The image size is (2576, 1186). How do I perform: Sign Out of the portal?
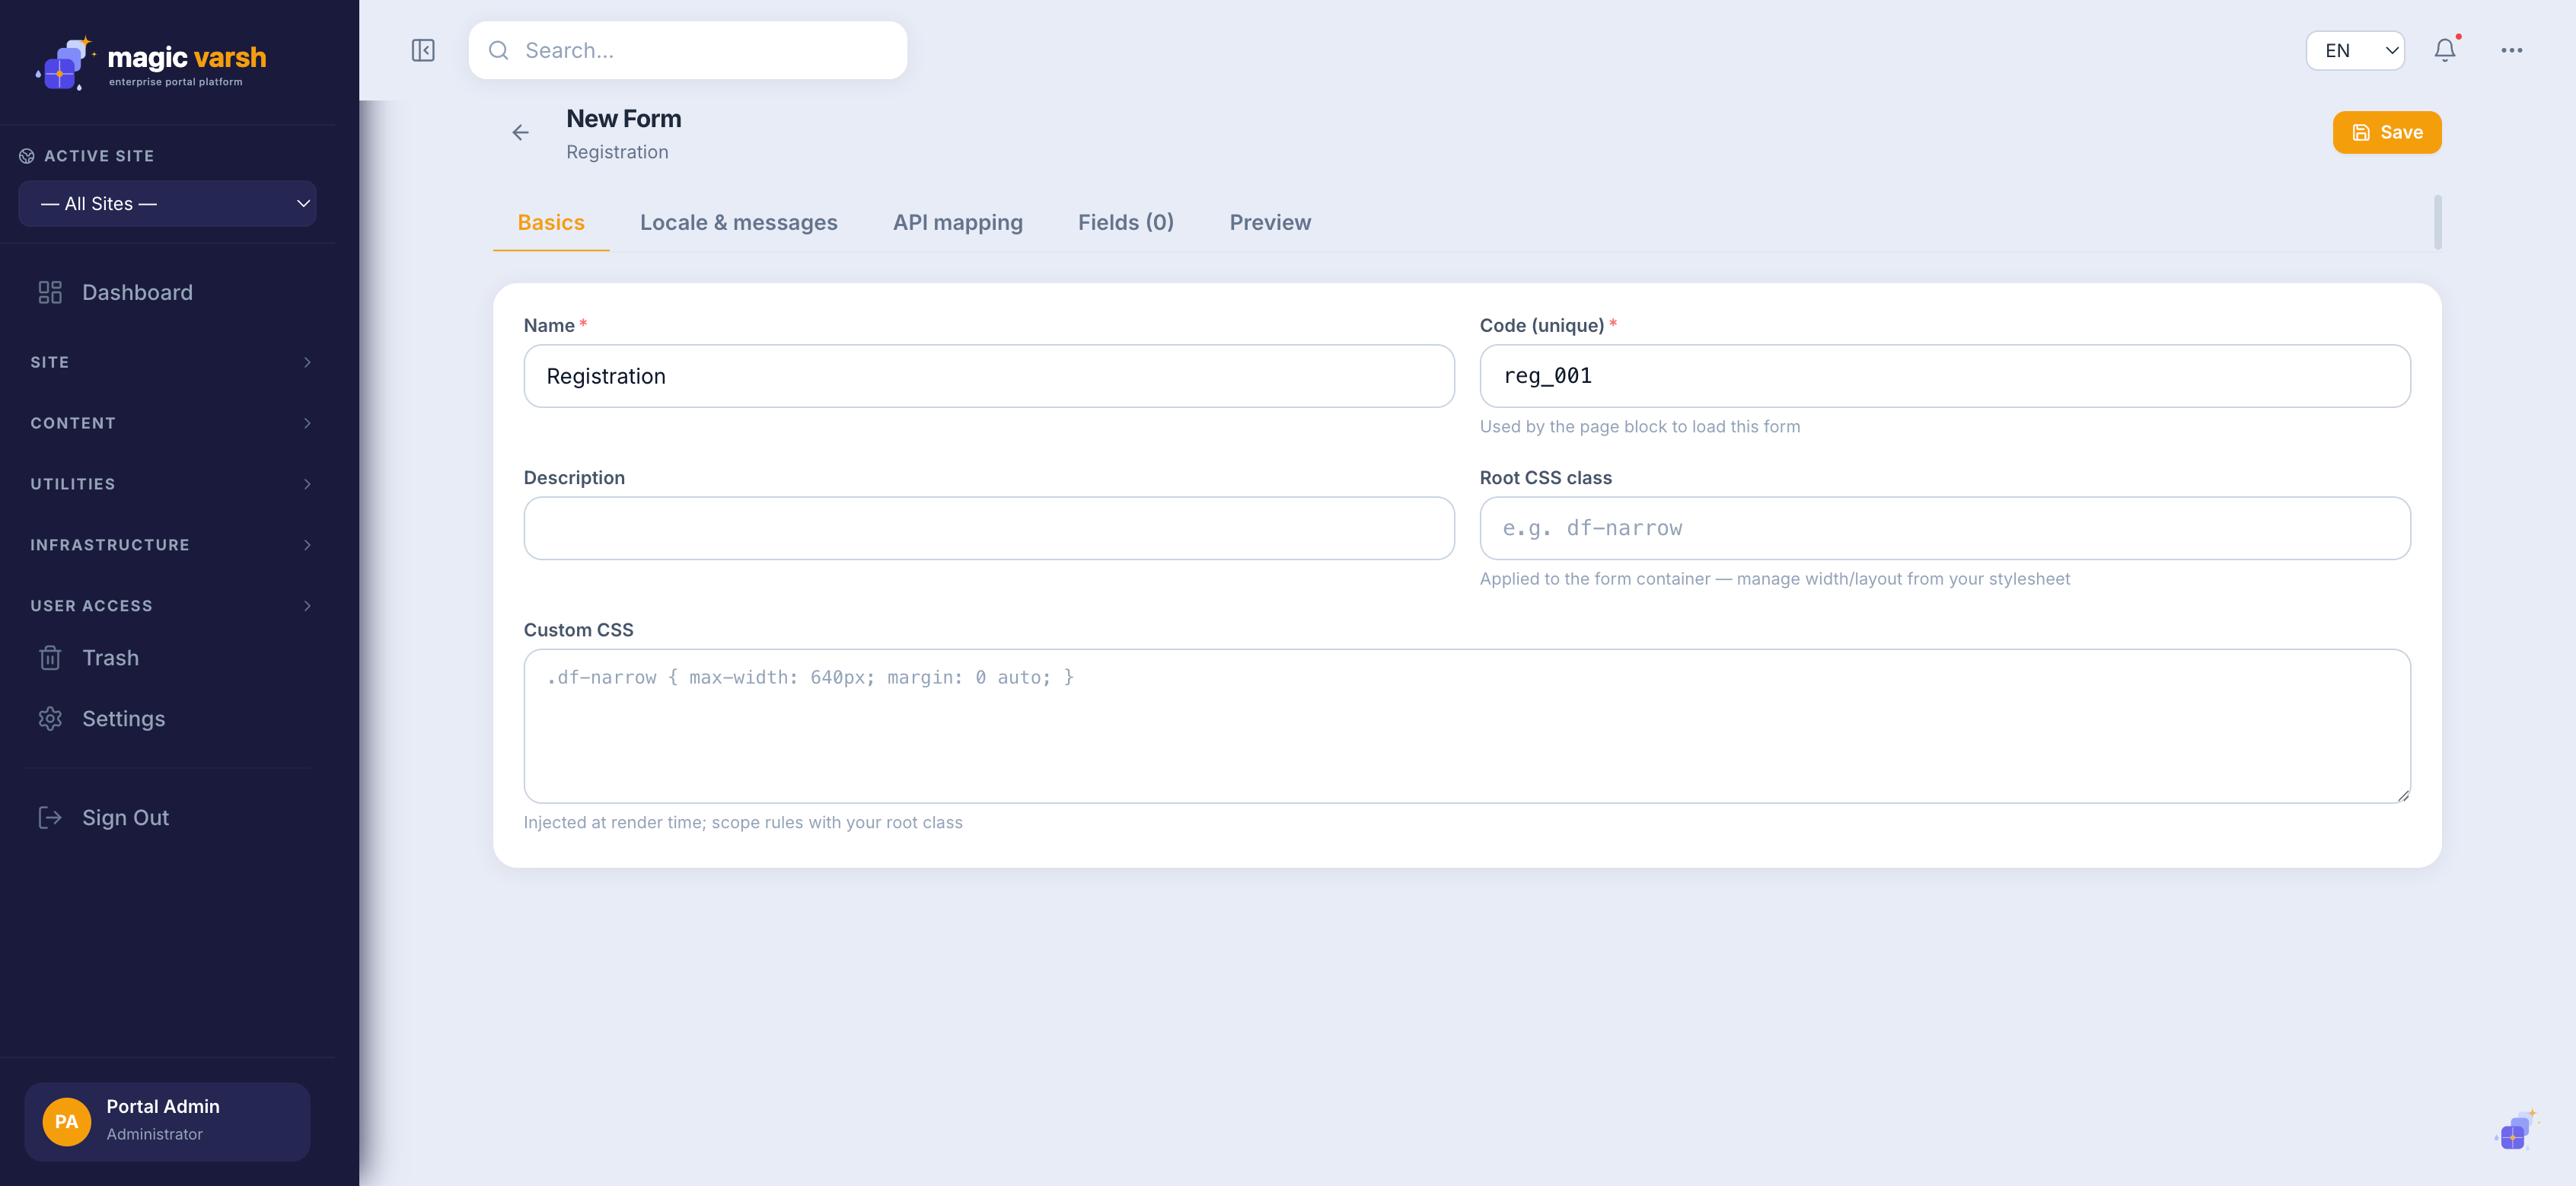[x=168, y=818]
